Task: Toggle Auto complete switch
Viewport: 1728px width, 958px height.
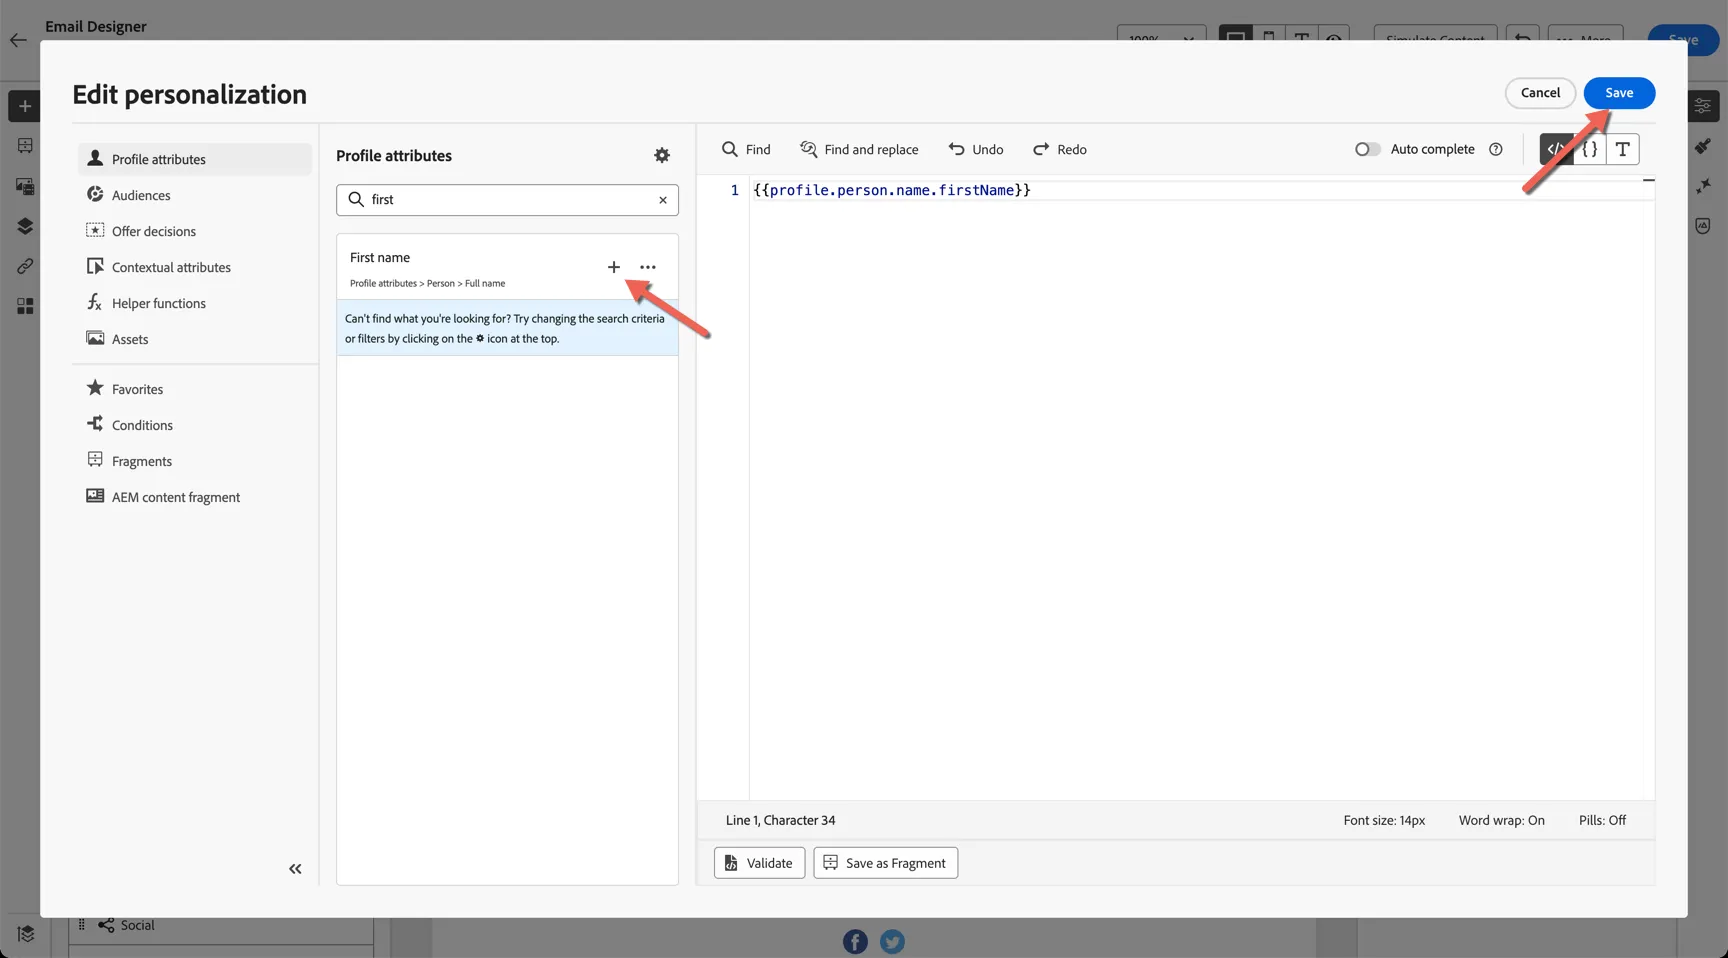Action: 1367,149
